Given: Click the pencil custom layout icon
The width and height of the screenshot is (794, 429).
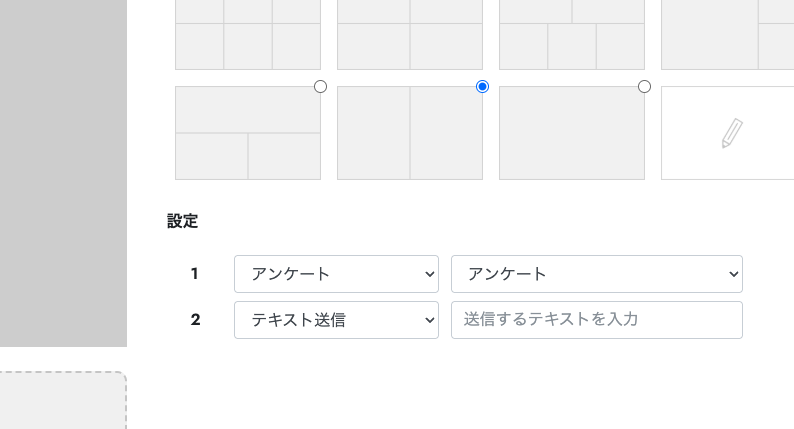Looking at the screenshot, I should 732,133.
